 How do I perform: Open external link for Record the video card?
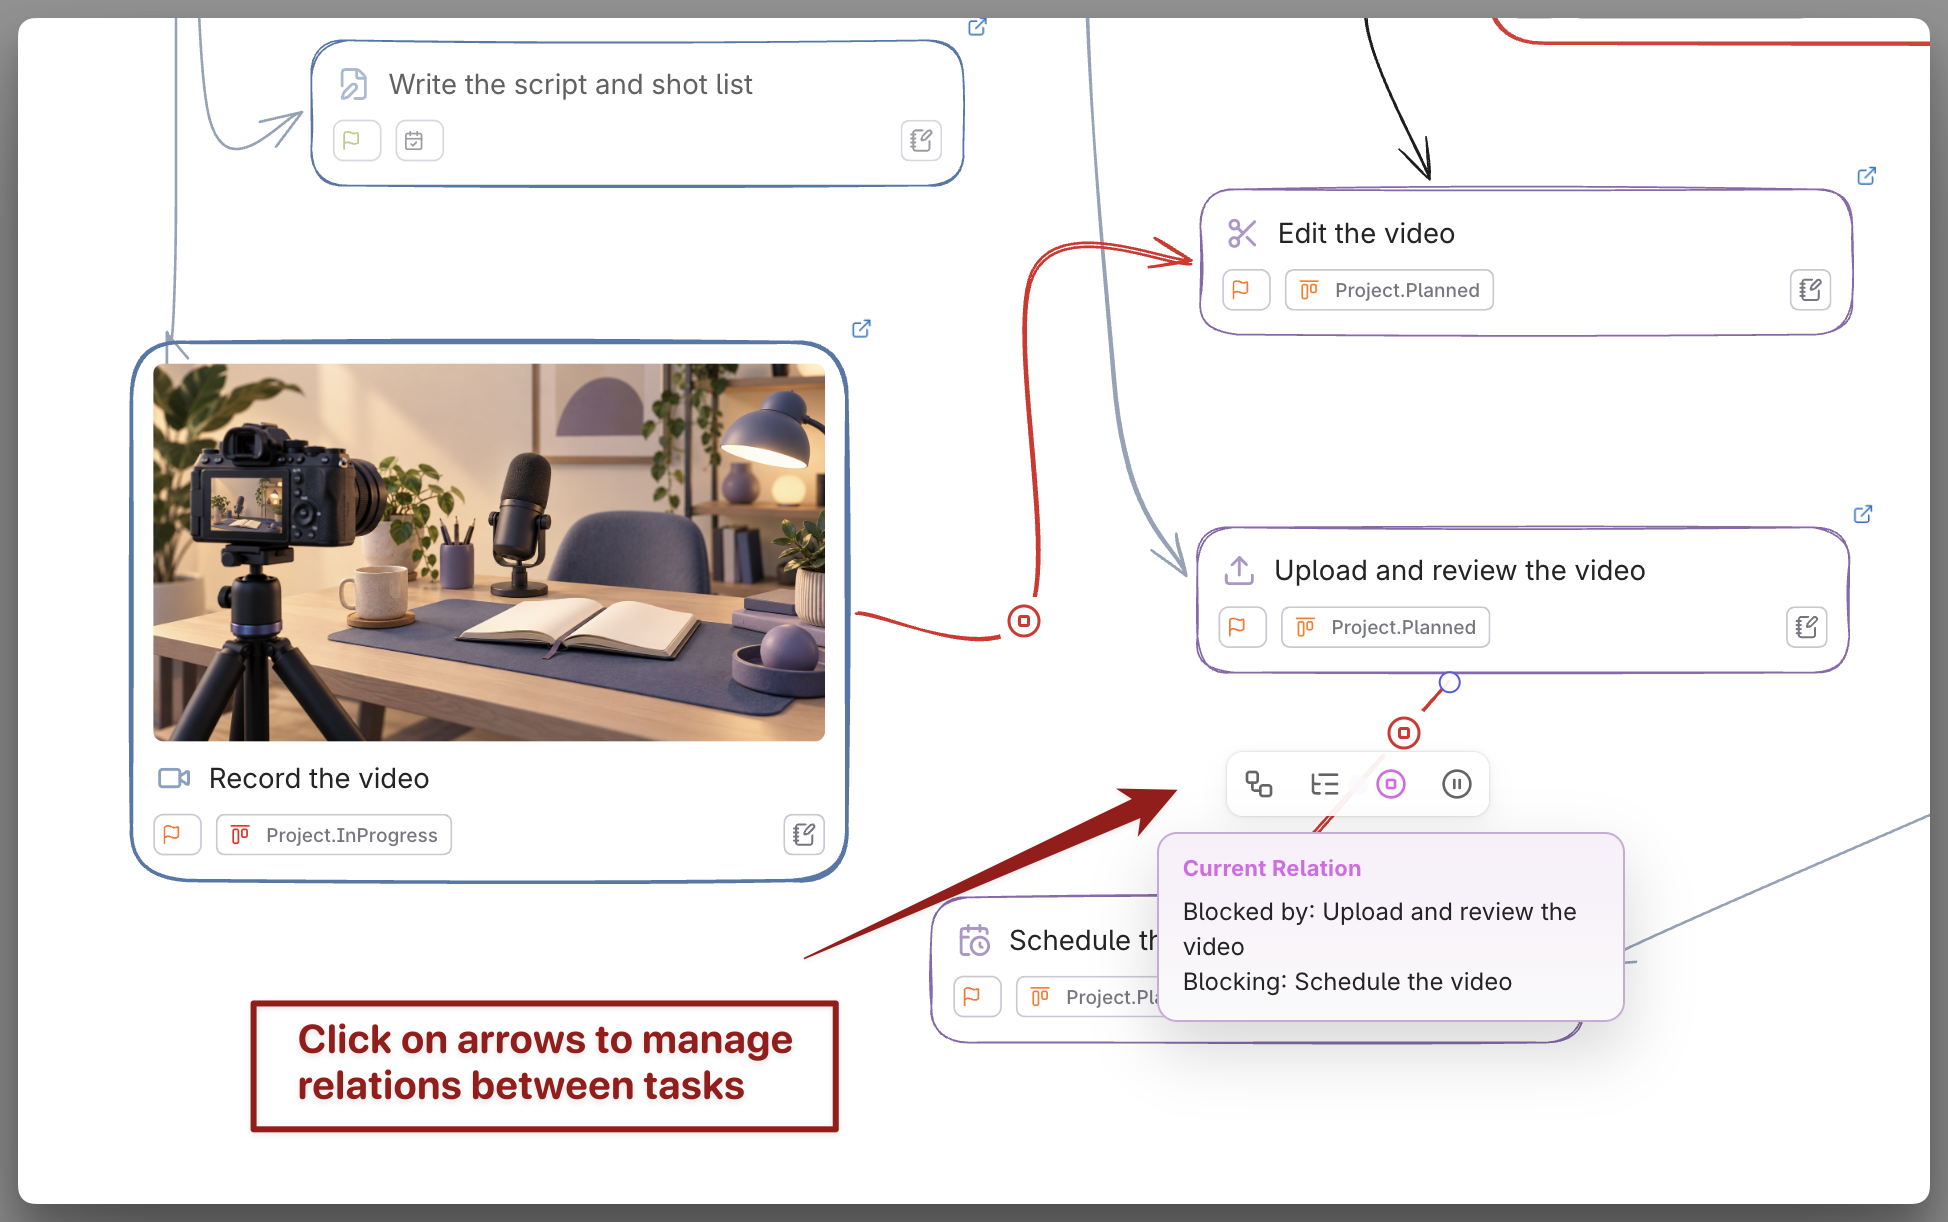(861, 329)
